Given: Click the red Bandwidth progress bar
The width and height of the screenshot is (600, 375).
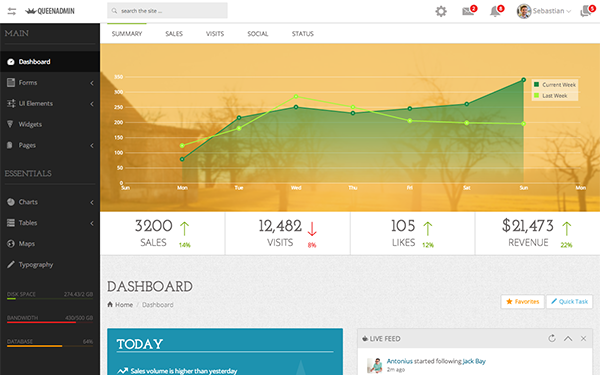Looking at the screenshot, I should click(50, 322).
